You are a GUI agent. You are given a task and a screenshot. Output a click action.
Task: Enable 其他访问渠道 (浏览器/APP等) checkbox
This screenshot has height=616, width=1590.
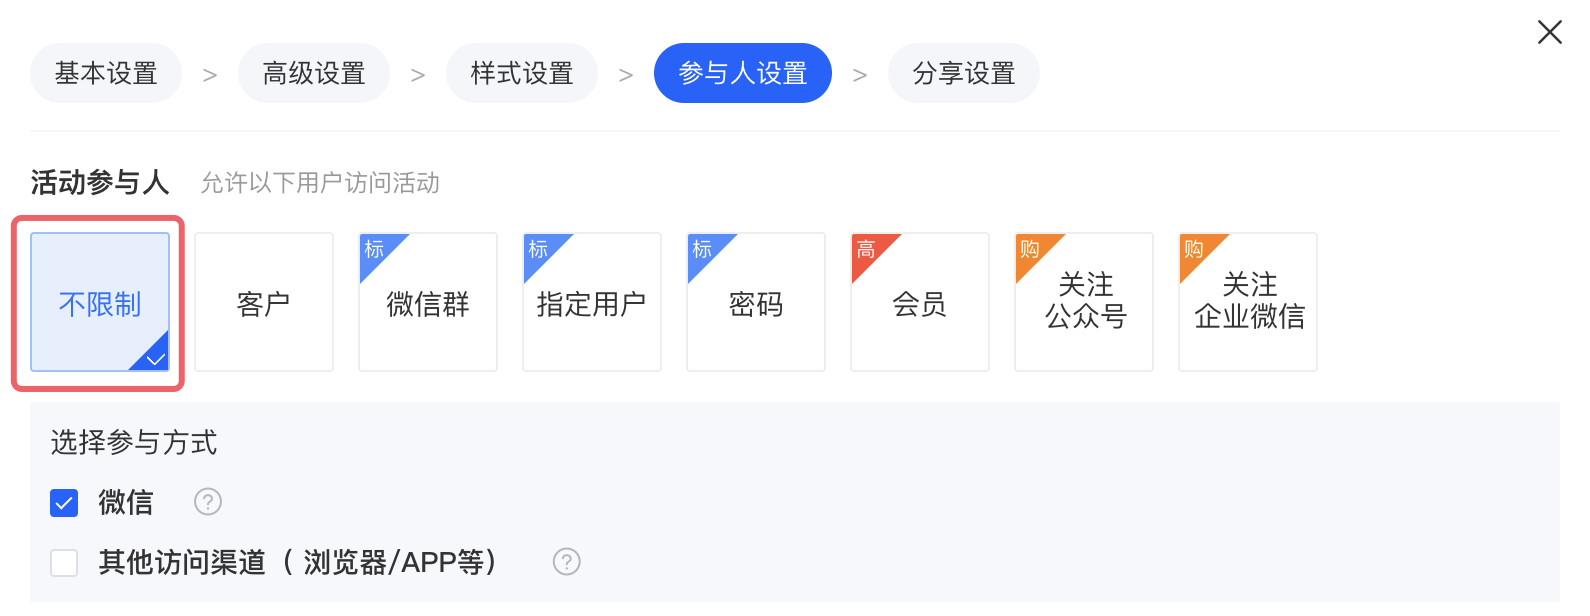[64, 563]
